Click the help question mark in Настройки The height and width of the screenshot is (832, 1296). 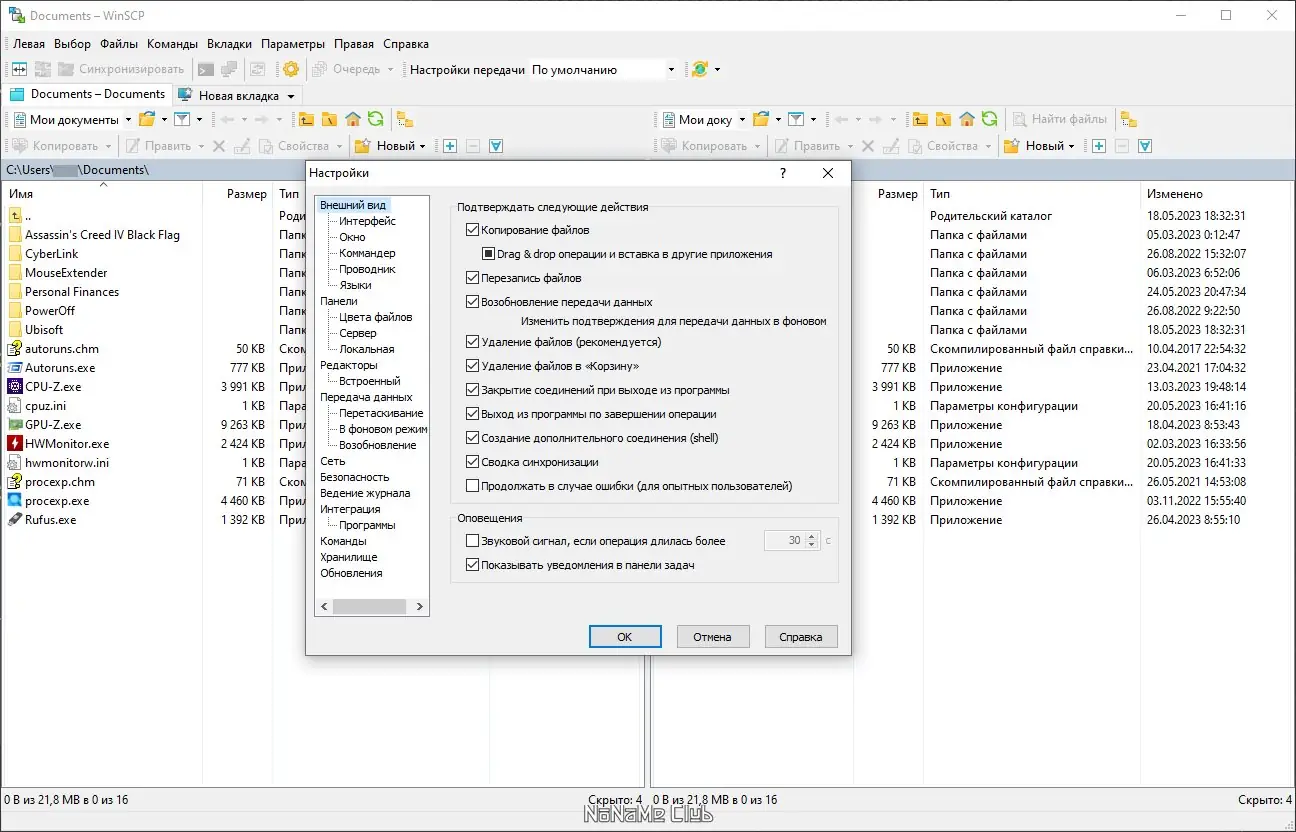(x=782, y=173)
